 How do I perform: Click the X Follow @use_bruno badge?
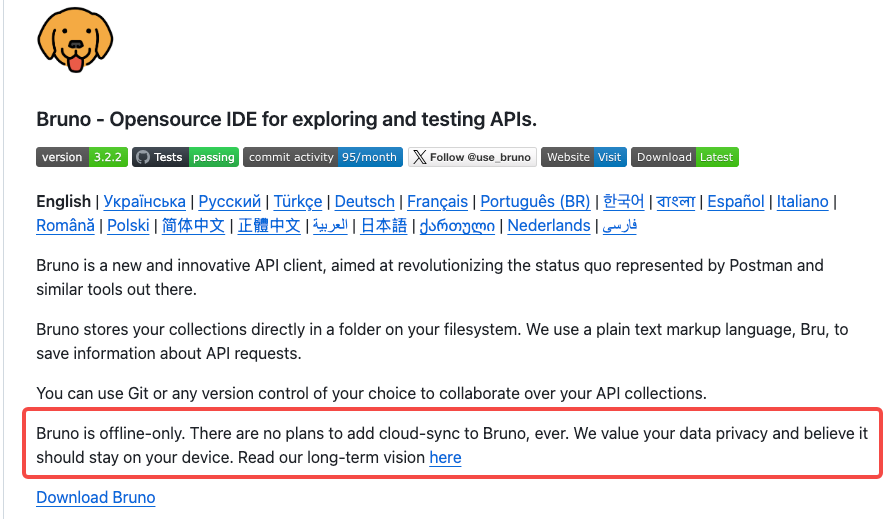(471, 157)
